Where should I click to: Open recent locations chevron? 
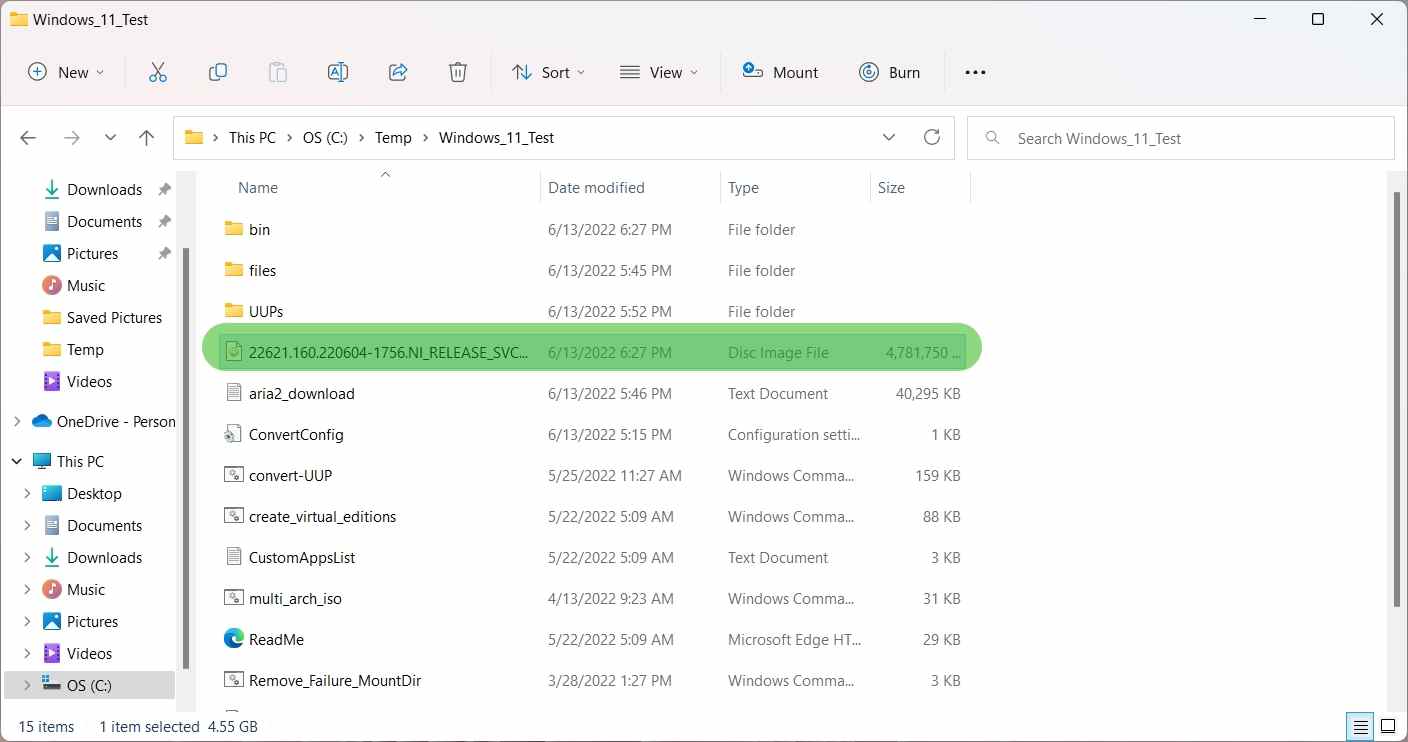pos(110,138)
